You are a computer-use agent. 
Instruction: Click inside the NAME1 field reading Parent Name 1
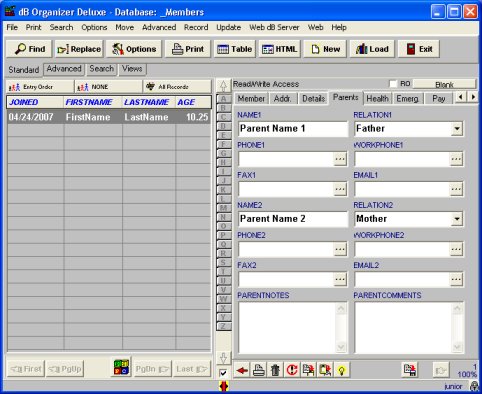[293, 129]
